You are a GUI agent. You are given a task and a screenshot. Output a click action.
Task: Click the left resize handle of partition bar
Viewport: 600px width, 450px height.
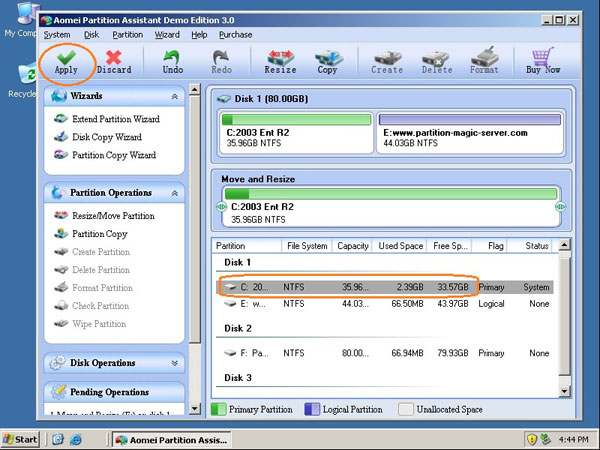[219, 207]
